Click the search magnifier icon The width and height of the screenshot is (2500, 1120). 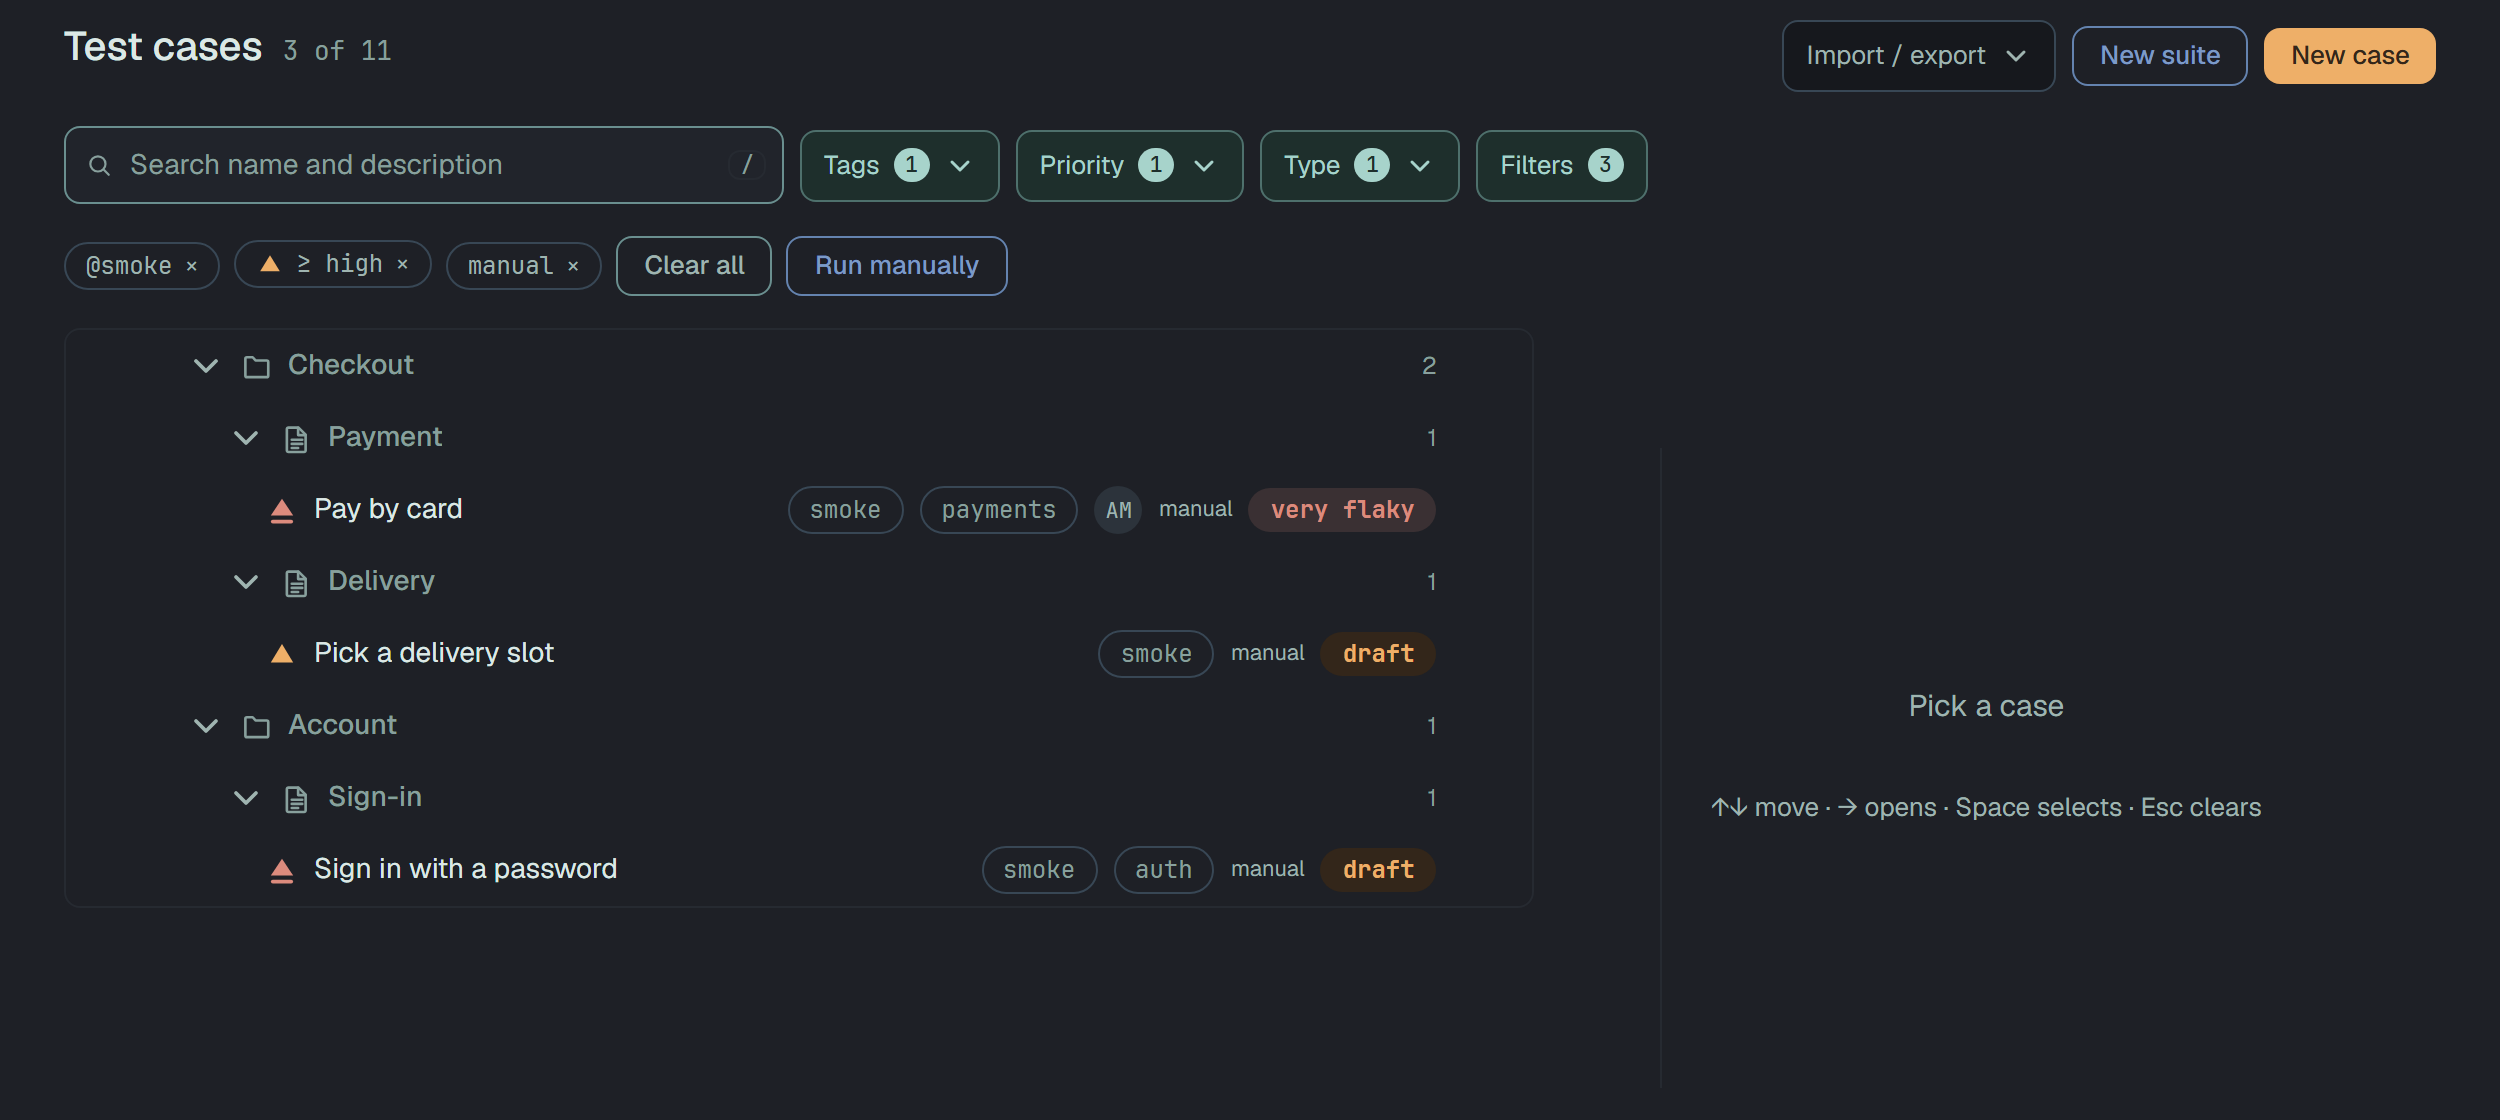99,165
